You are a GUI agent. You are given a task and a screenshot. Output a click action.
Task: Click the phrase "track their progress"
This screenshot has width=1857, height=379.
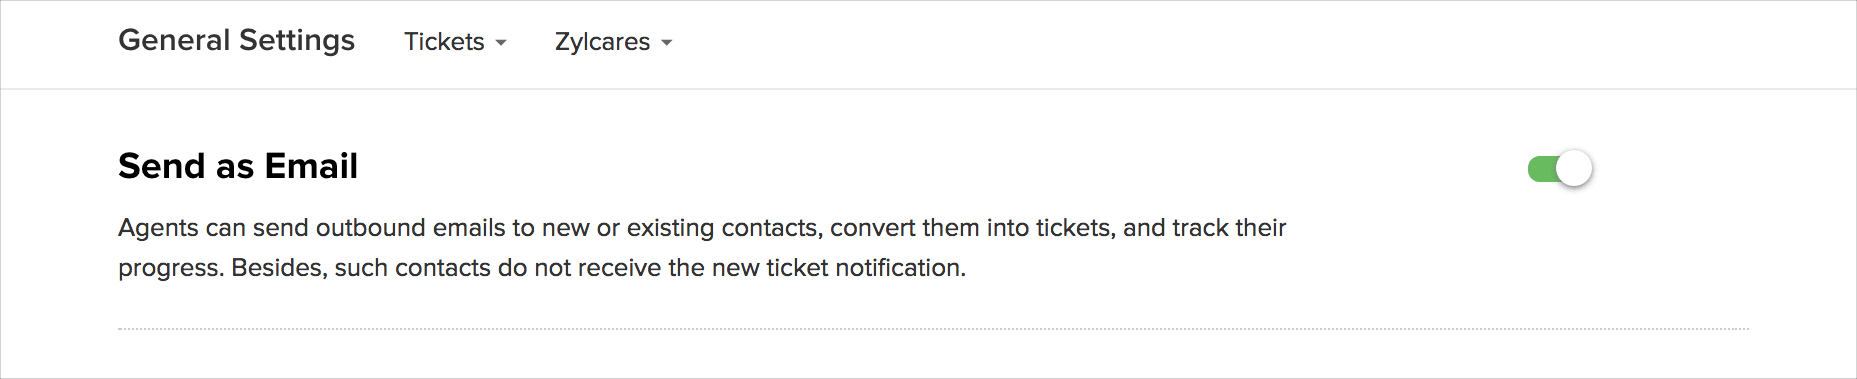click(702, 248)
